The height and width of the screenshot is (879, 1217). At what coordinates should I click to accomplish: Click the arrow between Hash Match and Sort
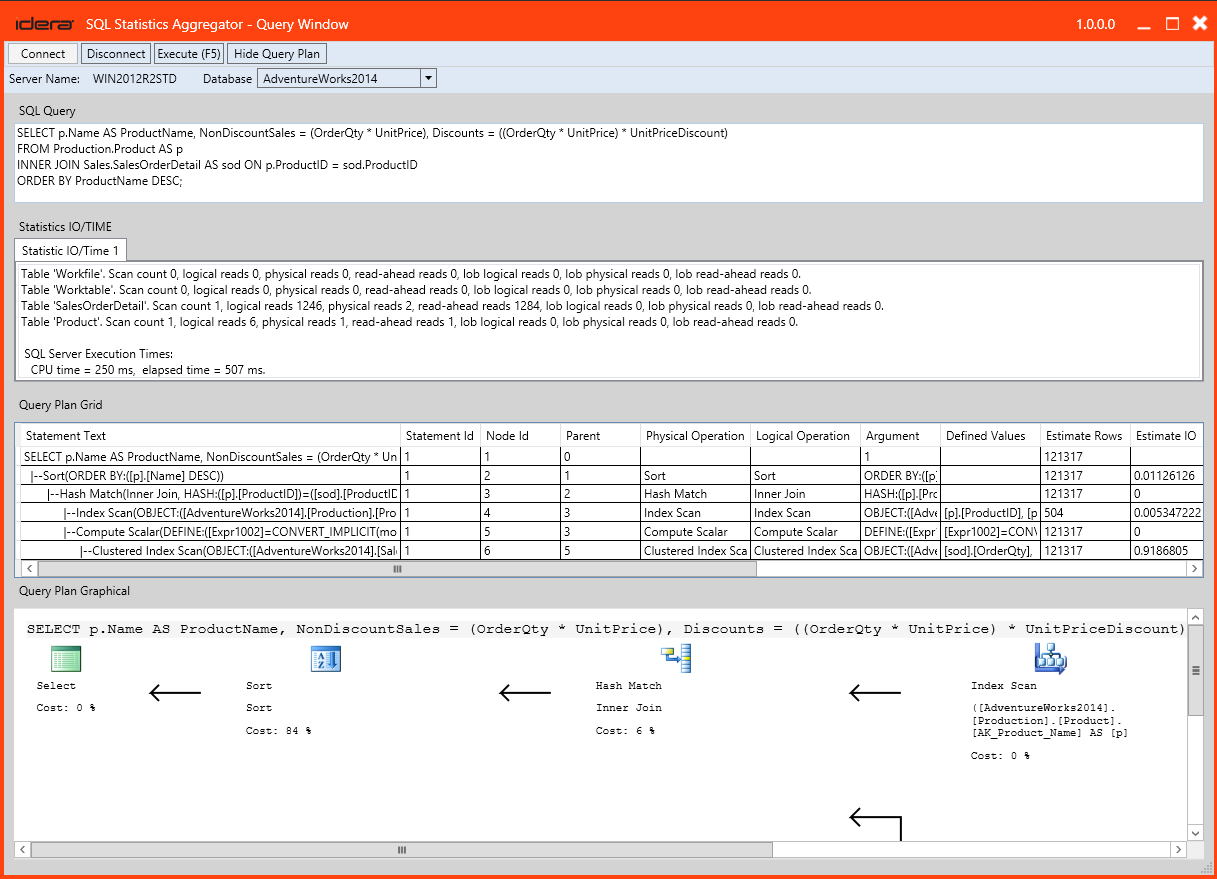click(x=524, y=692)
